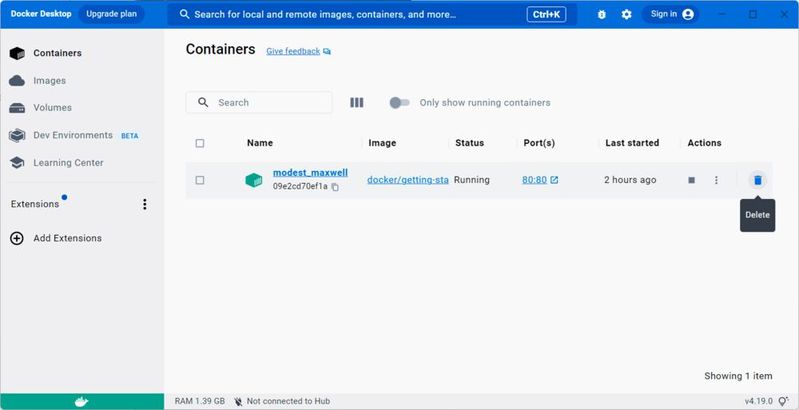Toggle Only show running containers

click(x=399, y=102)
